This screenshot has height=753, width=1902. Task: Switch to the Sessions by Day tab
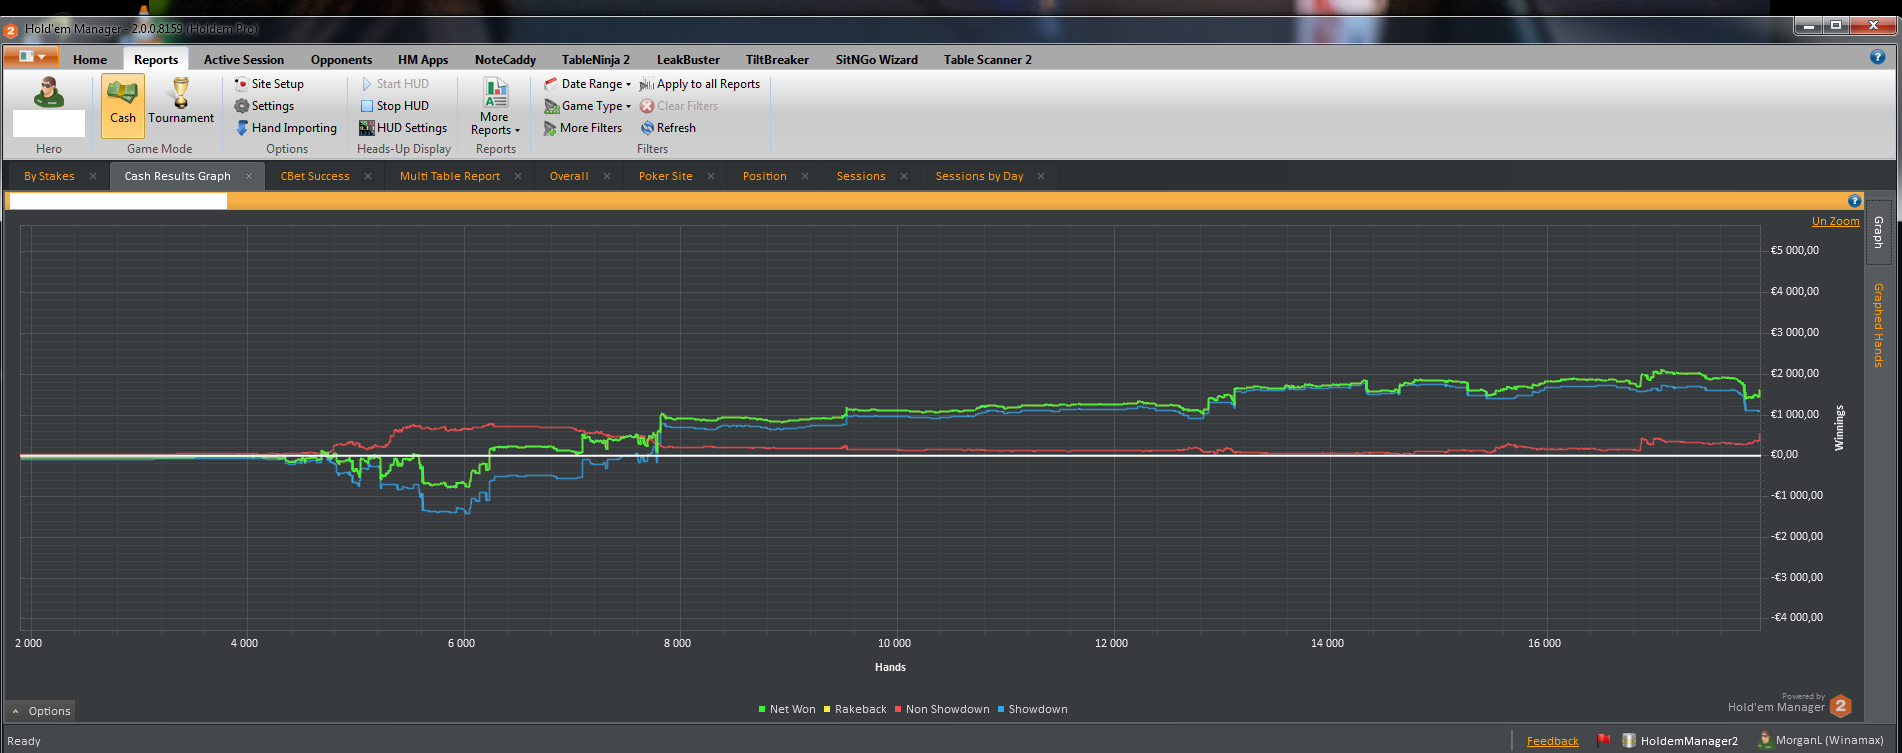pos(980,176)
